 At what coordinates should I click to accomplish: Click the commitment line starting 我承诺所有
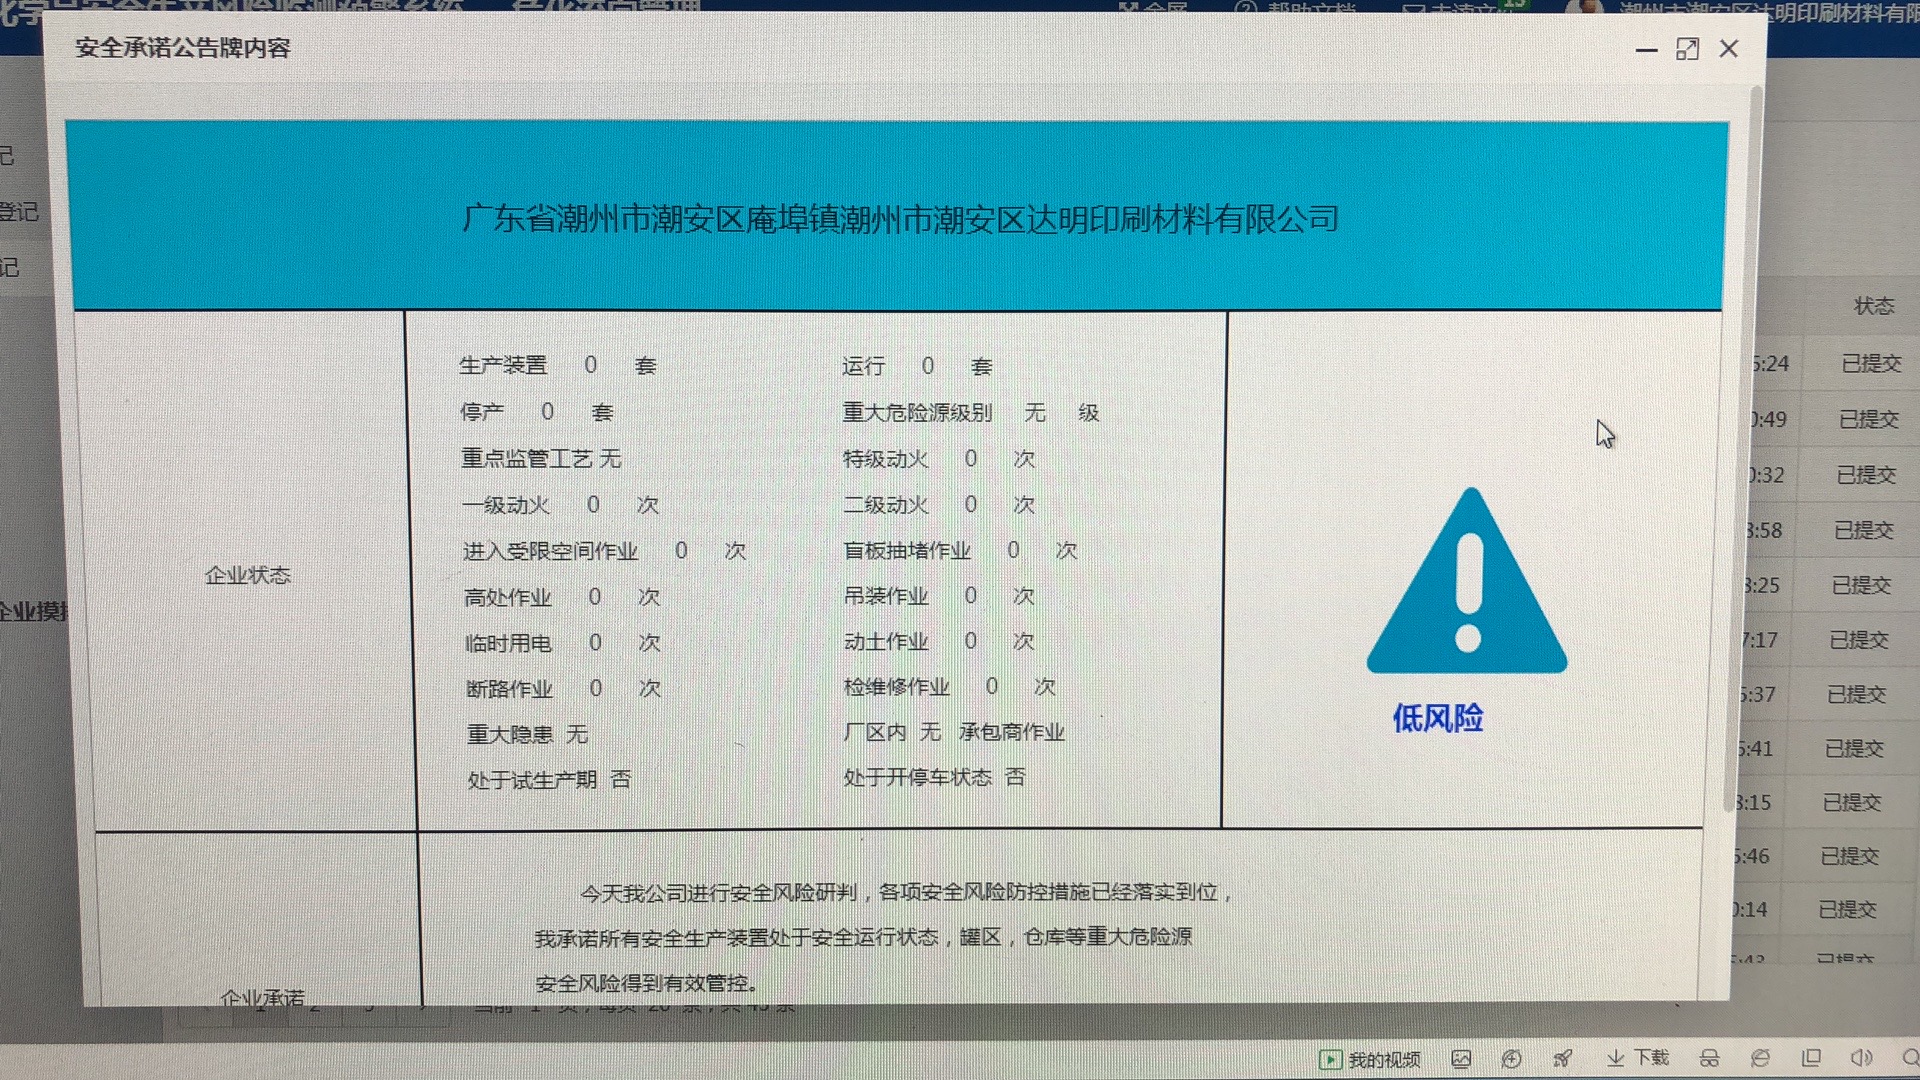pyautogui.click(x=863, y=937)
